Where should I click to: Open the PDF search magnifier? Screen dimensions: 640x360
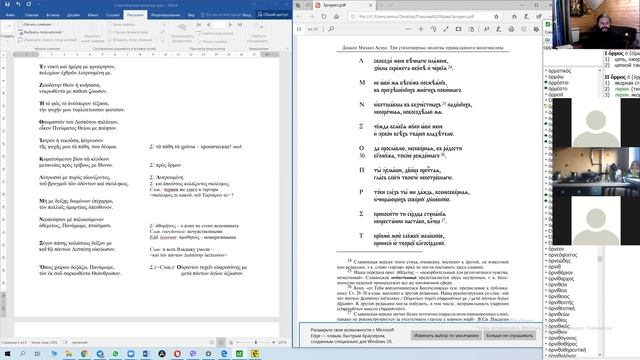coord(331,29)
